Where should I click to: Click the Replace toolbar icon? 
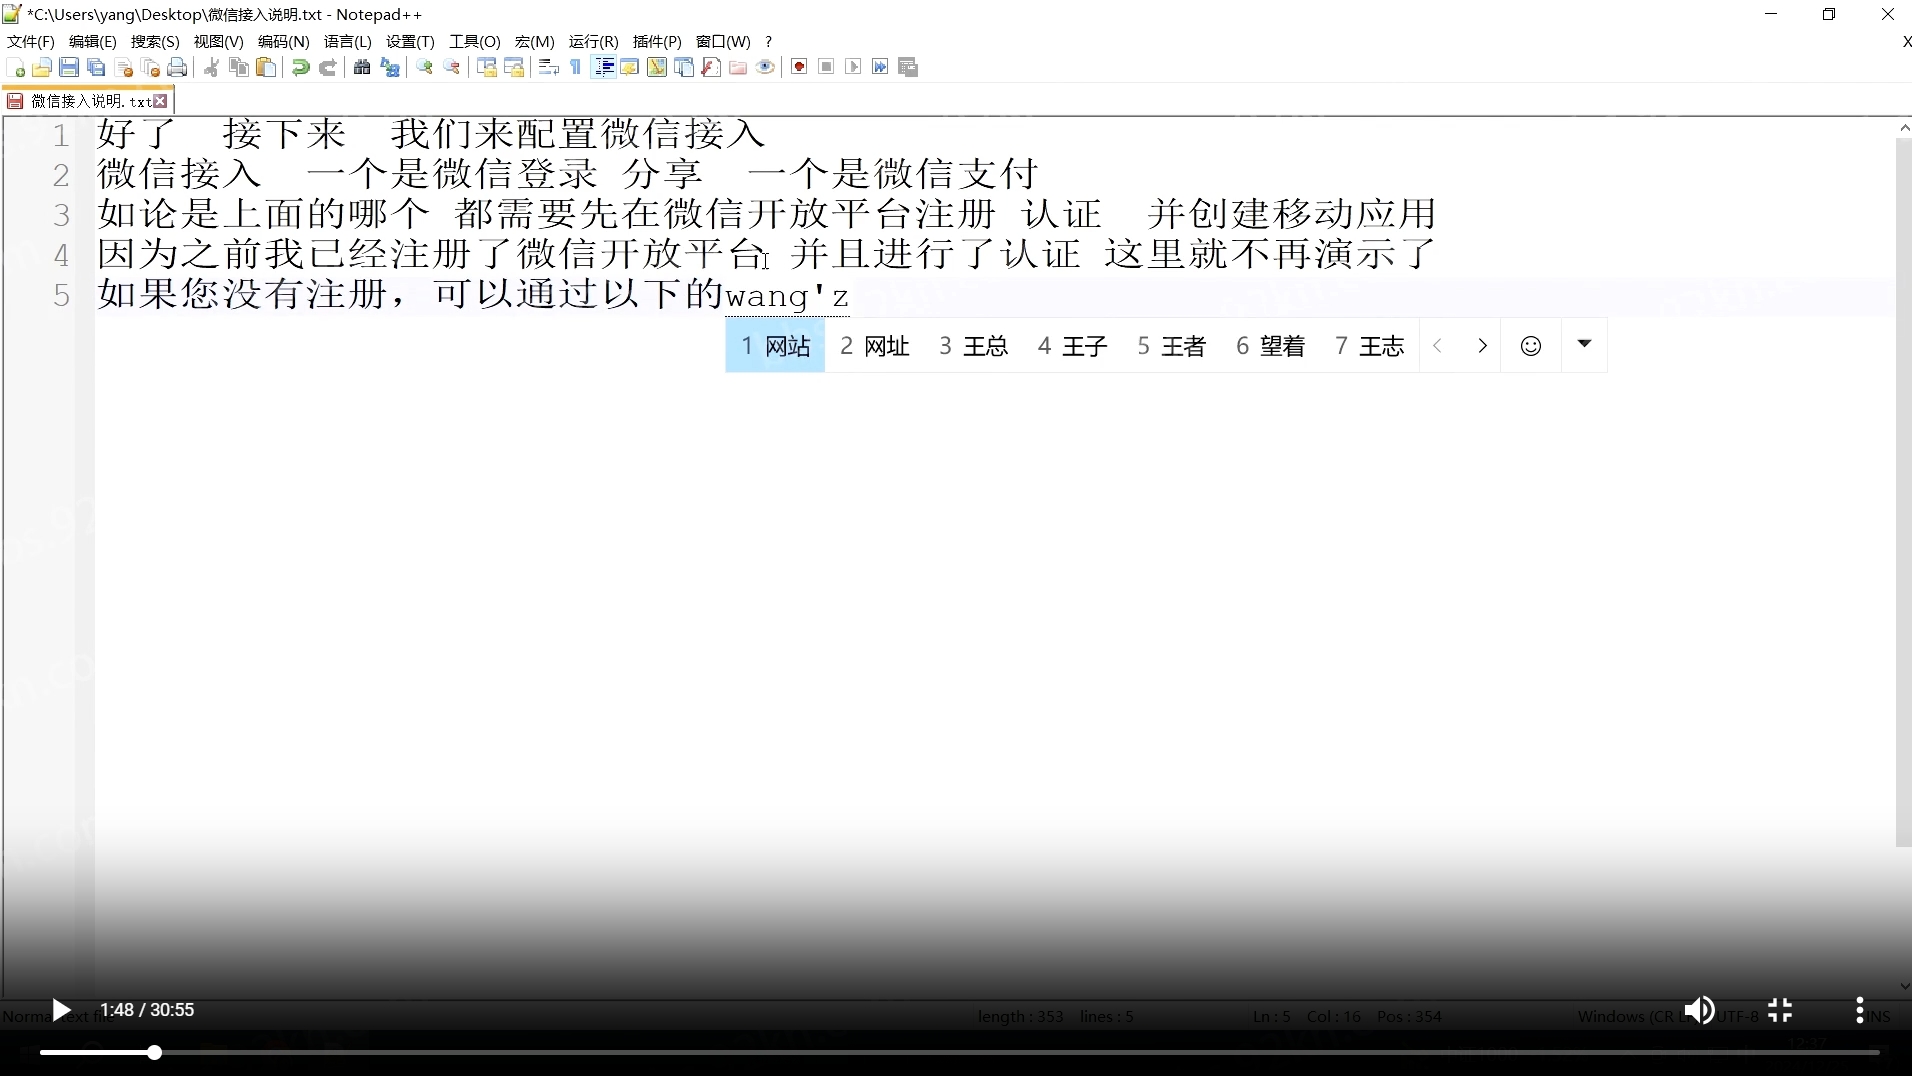(x=390, y=67)
